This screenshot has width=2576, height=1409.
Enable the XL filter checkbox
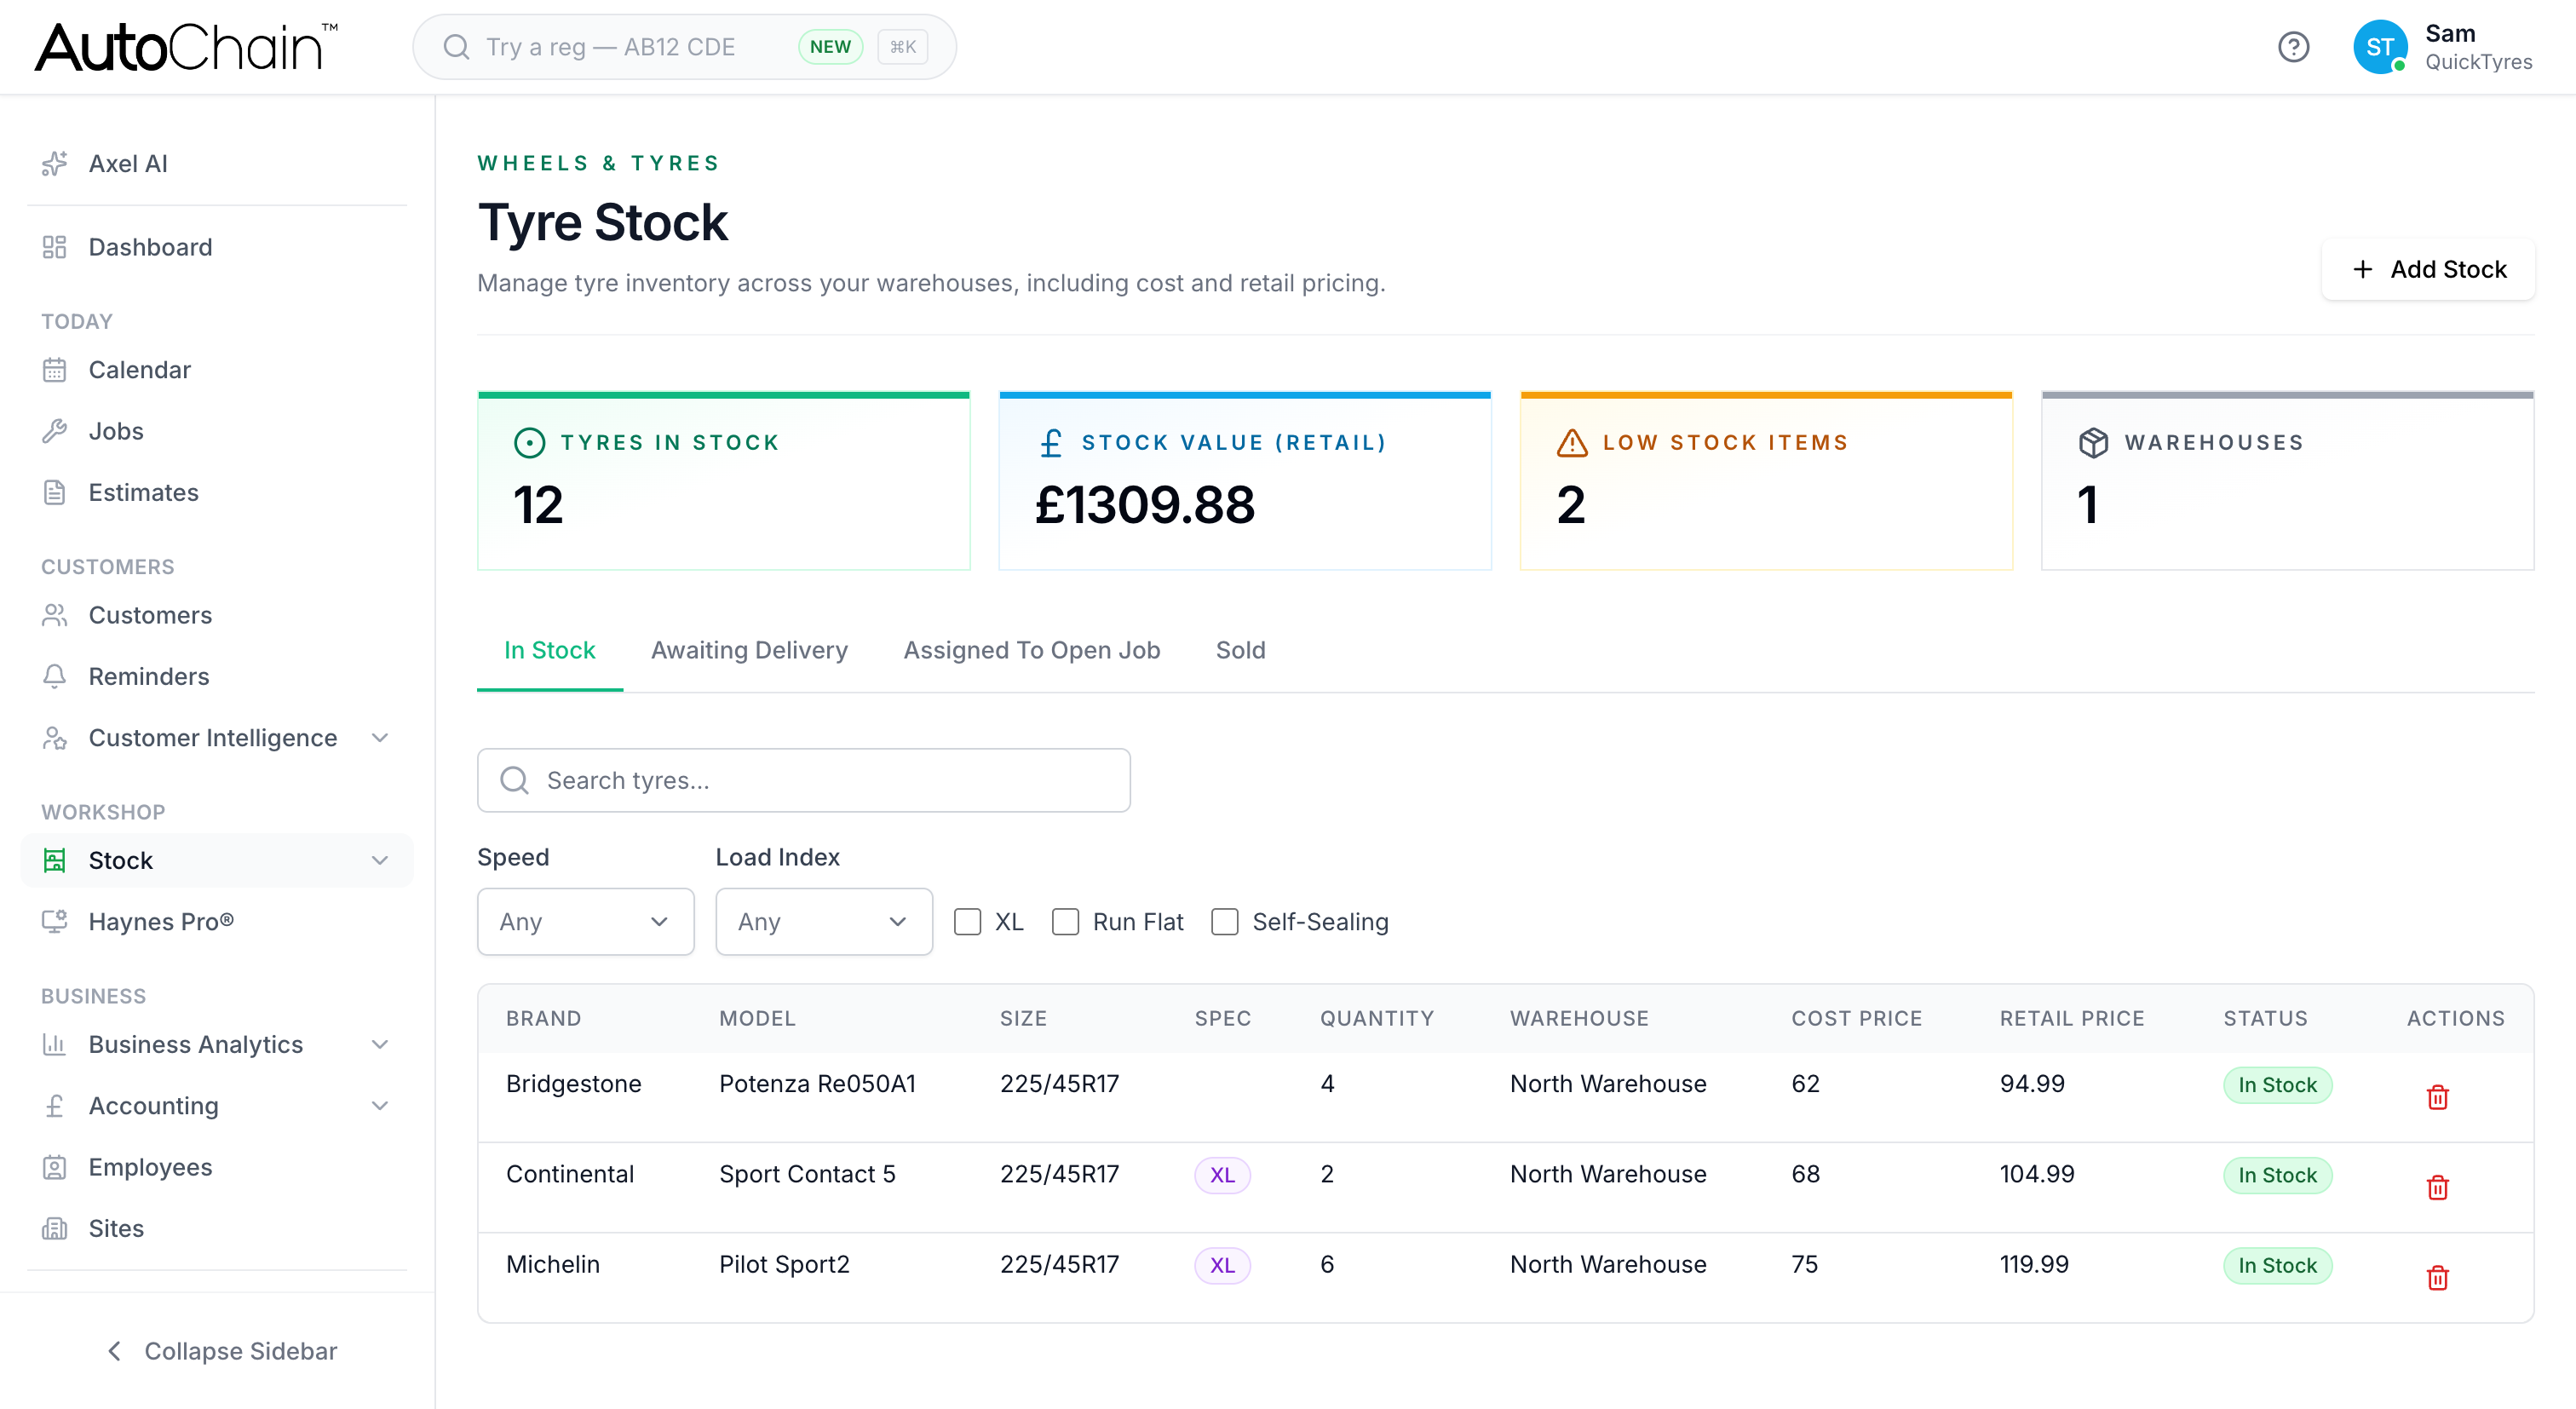pos(967,922)
